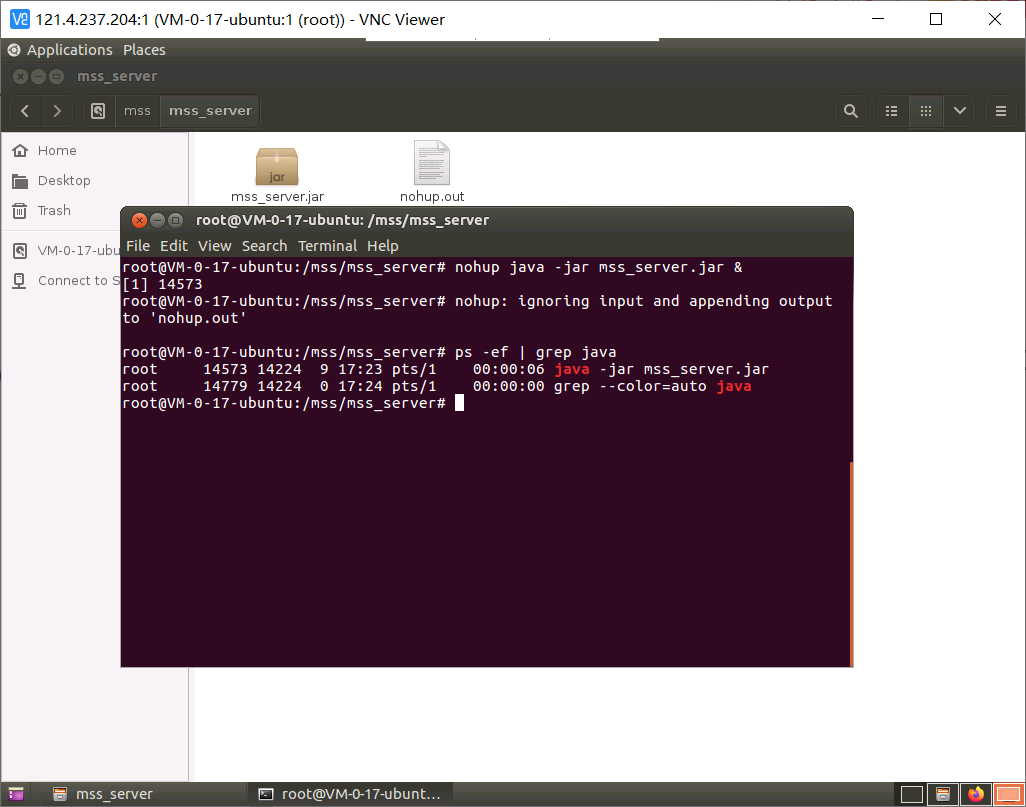Open the mss path bar segment
This screenshot has width=1026, height=807.
coord(137,111)
